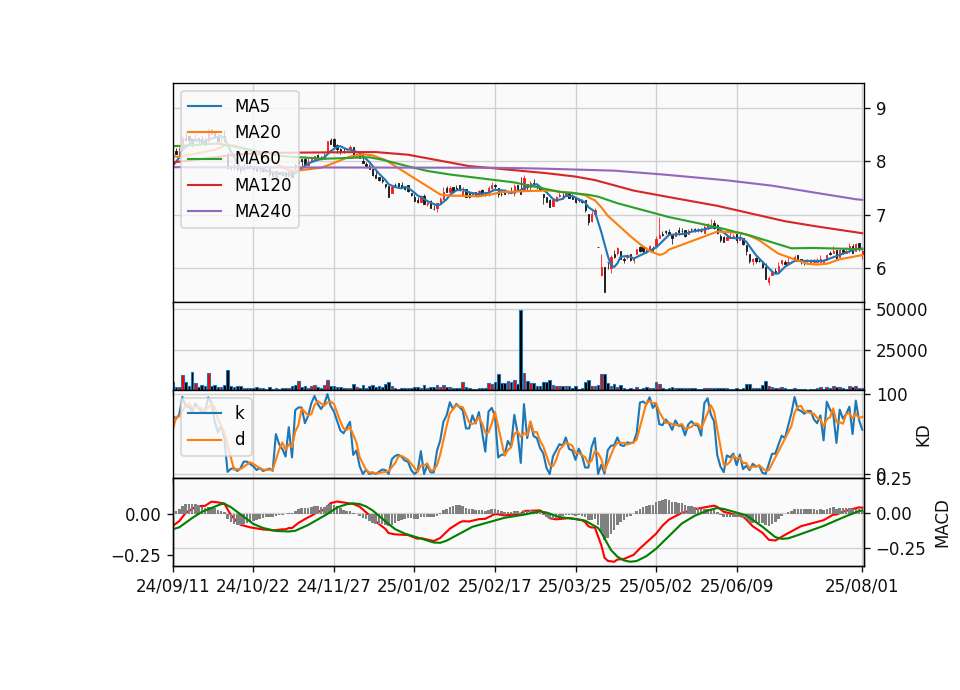Image resolution: width=960 pixels, height=690 pixels.
Task: Click the 25/05/02 date label
Action: [x=656, y=586]
